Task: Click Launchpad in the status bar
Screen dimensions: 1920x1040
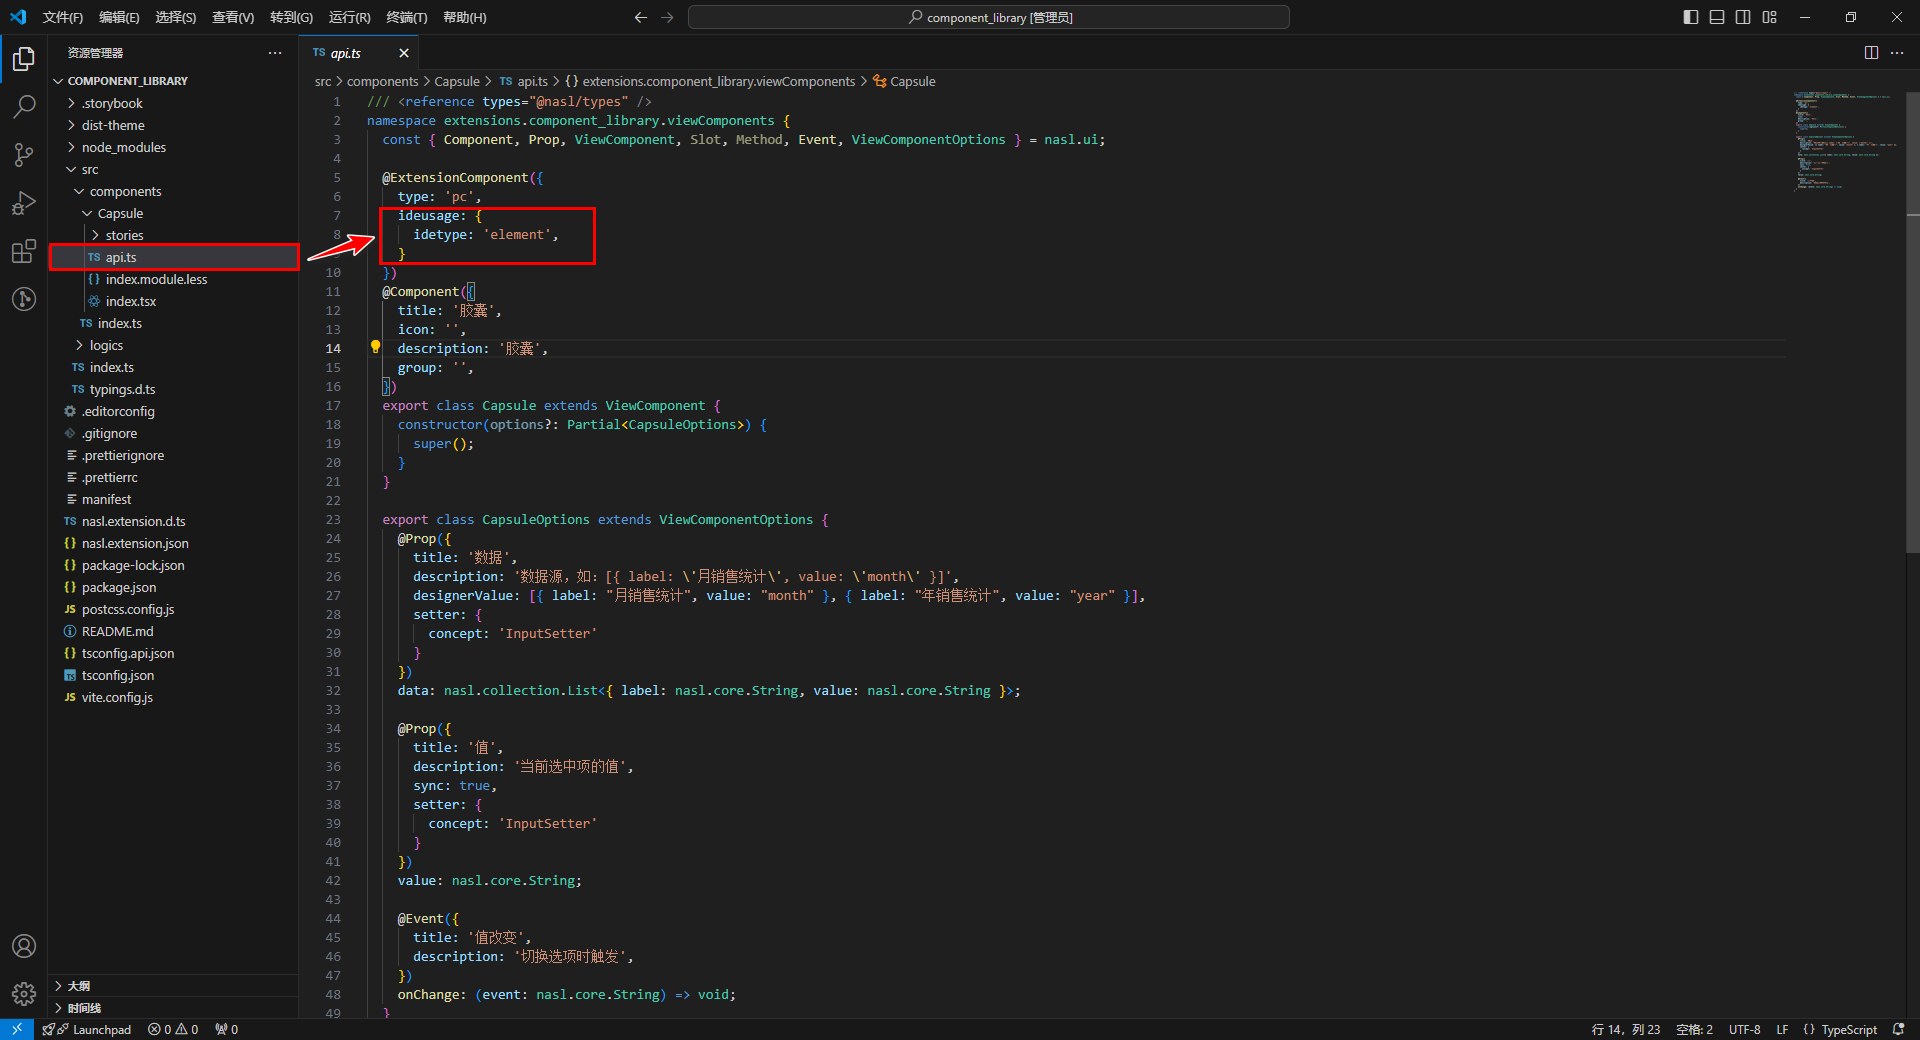Action: click(87, 1029)
